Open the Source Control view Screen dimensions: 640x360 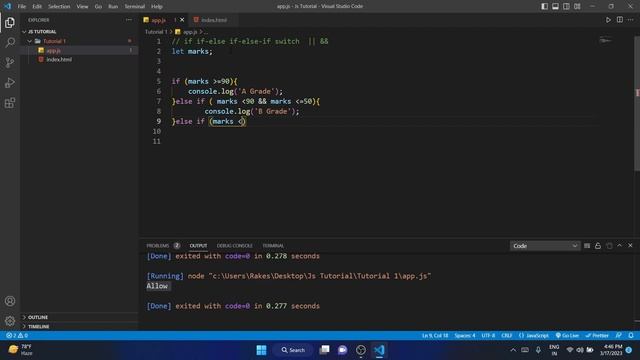(10, 62)
